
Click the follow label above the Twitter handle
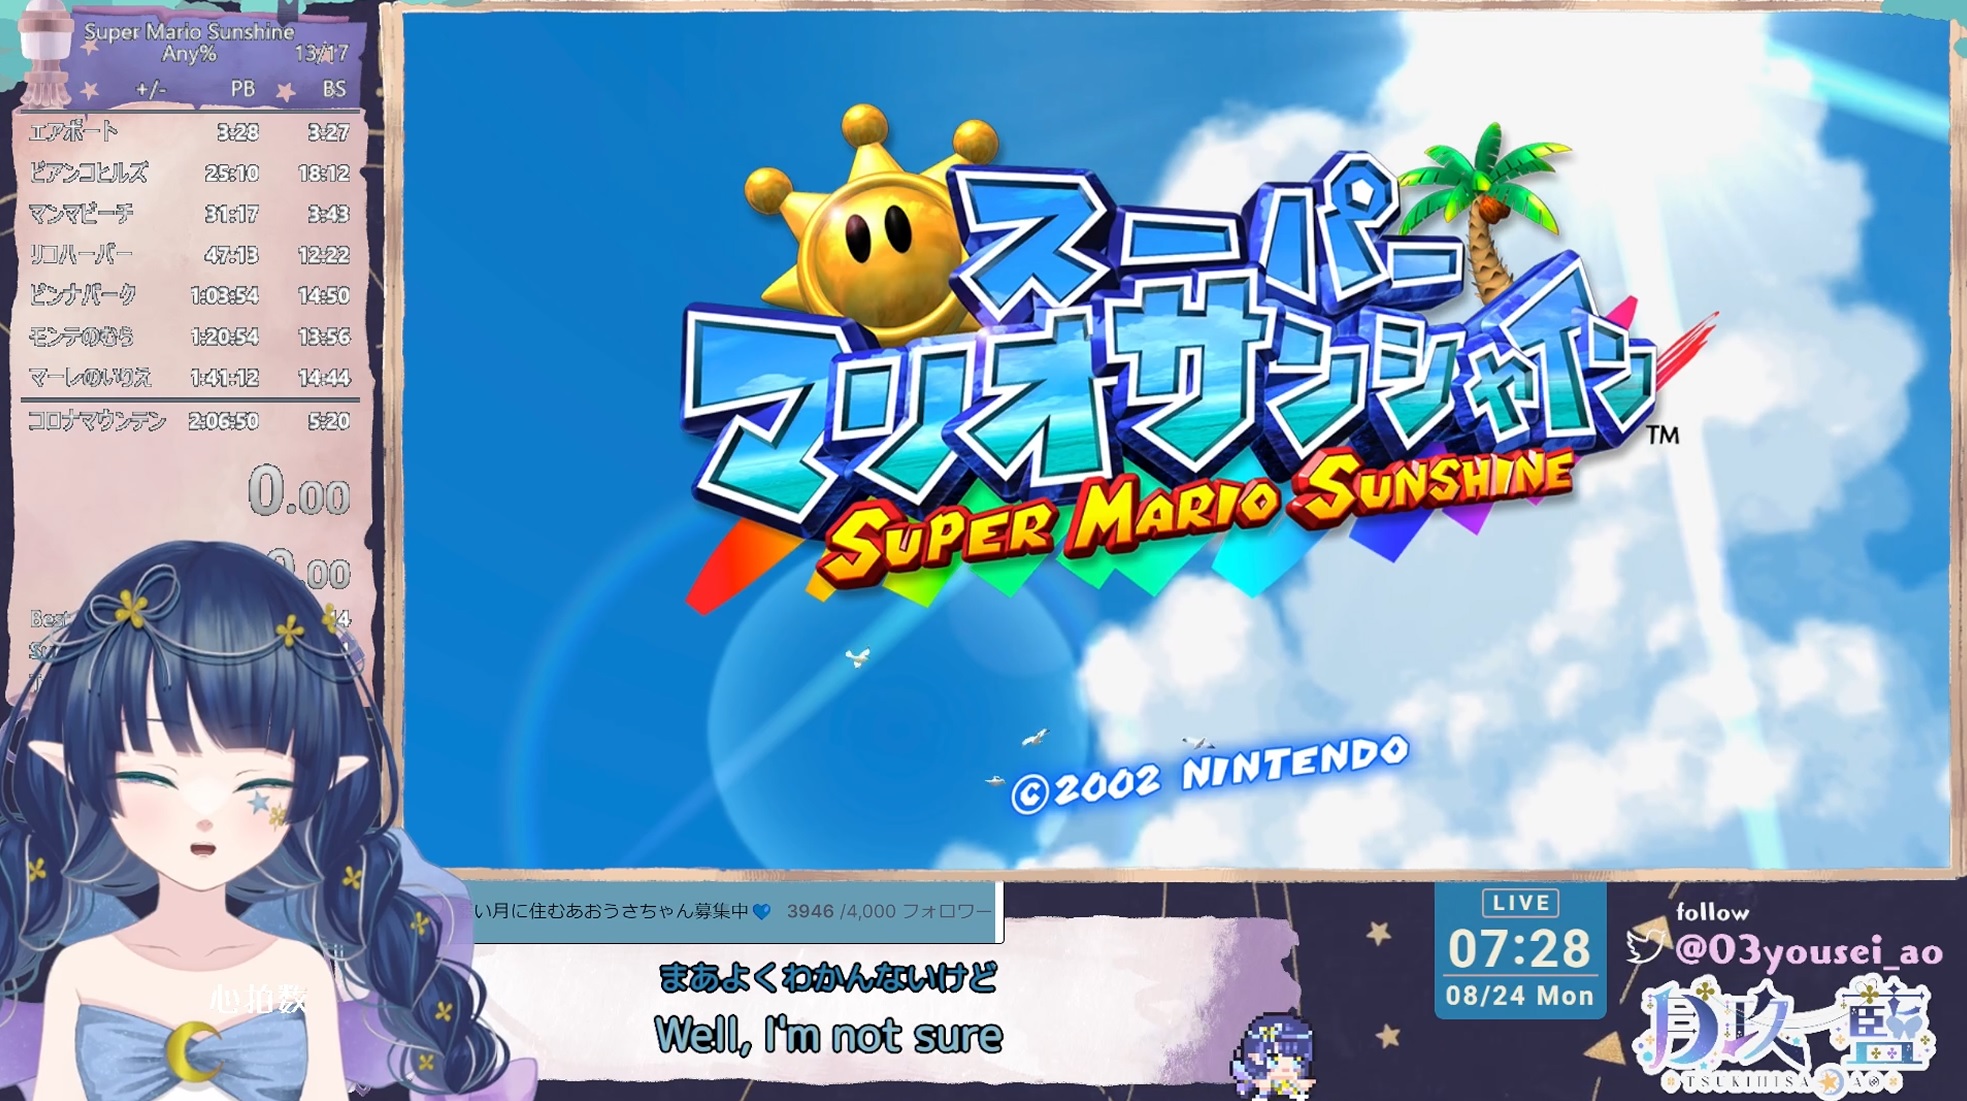coord(1712,912)
